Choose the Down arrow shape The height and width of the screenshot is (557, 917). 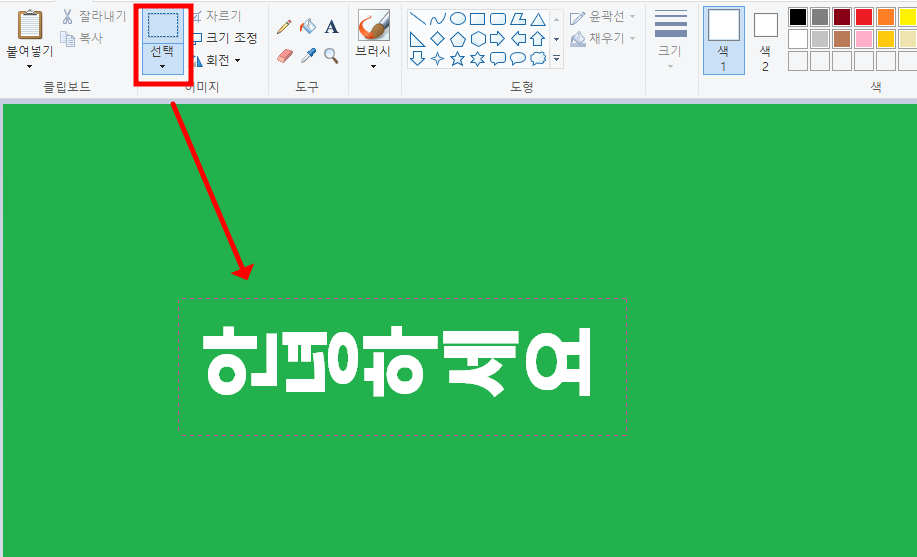[418, 59]
